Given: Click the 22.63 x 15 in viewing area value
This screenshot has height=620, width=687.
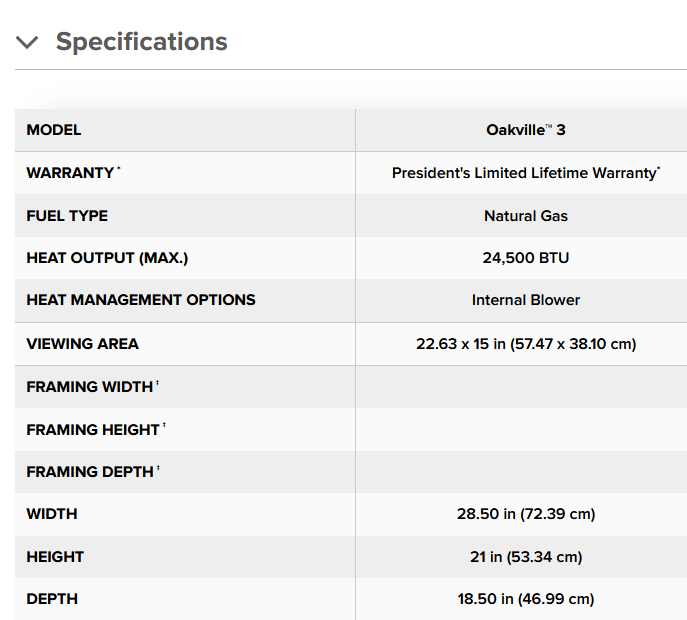Looking at the screenshot, I should click(x=525, y=344).
